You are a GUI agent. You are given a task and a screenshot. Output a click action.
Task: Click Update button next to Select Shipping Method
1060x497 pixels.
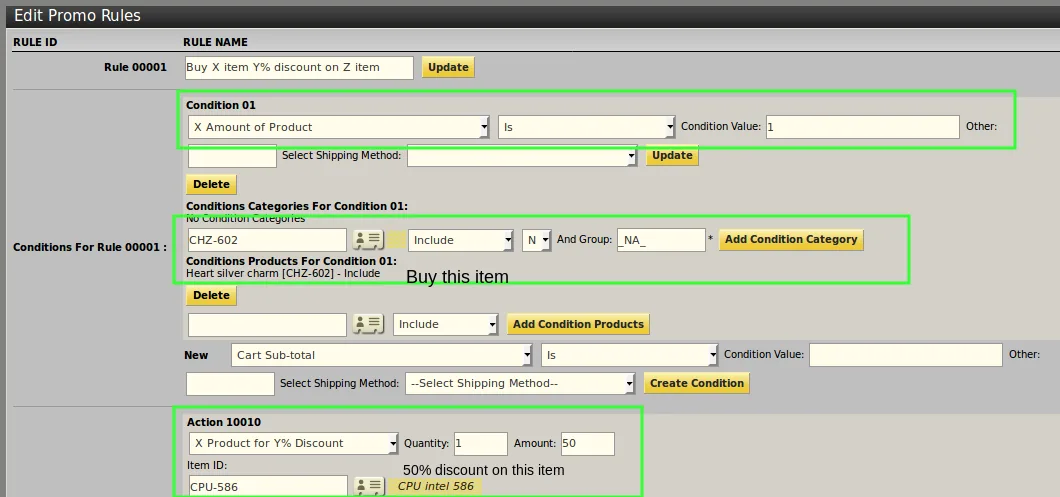click(x=672, y=155)
